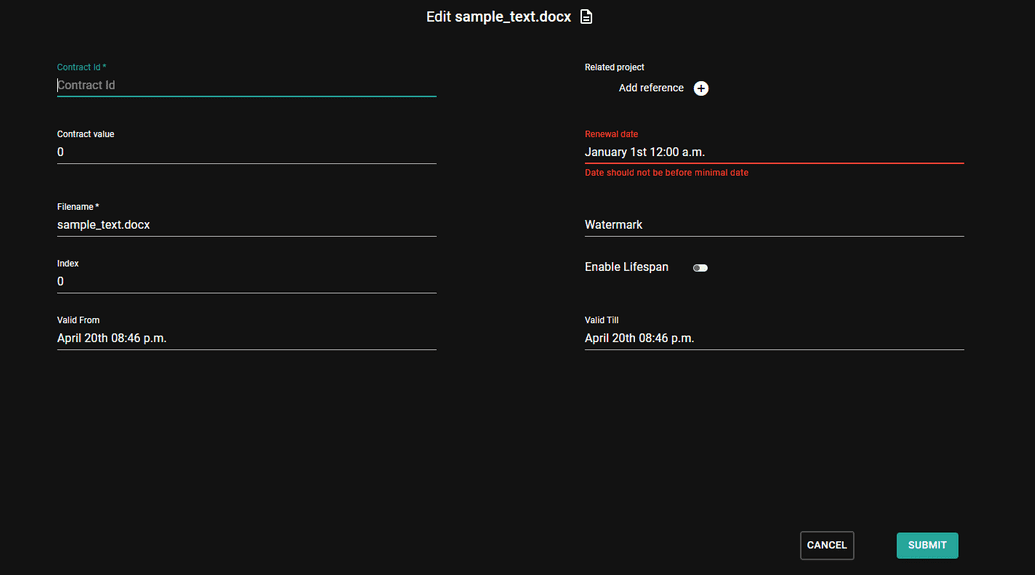Edit the Contract value field
The image size is (1035, 575).
(246, 152)
